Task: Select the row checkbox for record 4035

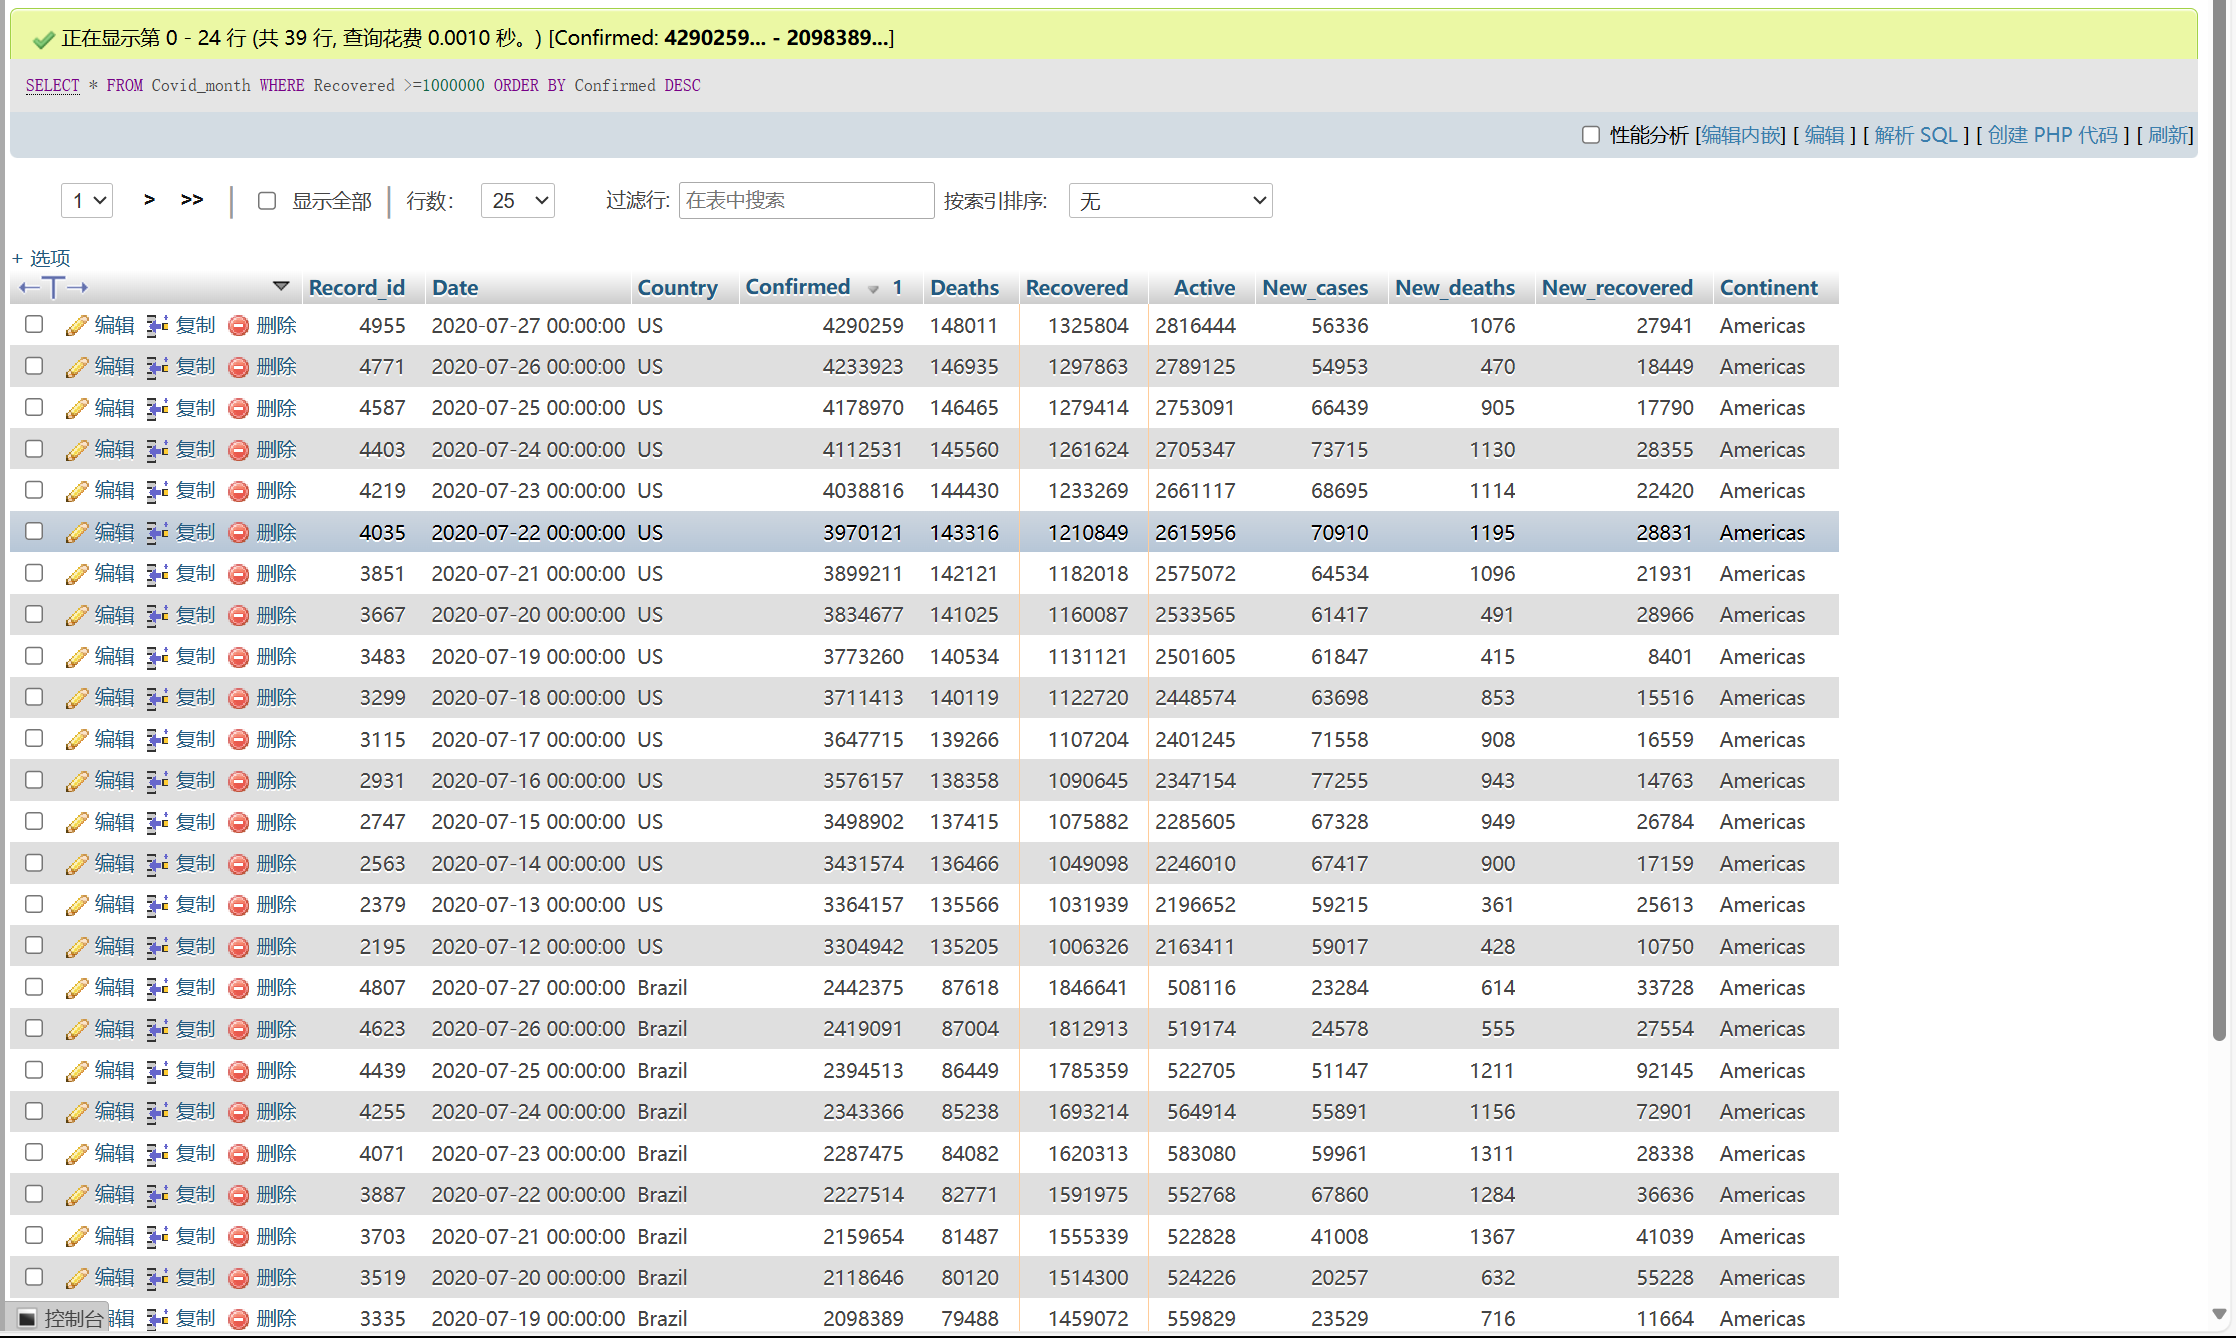Action: (34, 532)
